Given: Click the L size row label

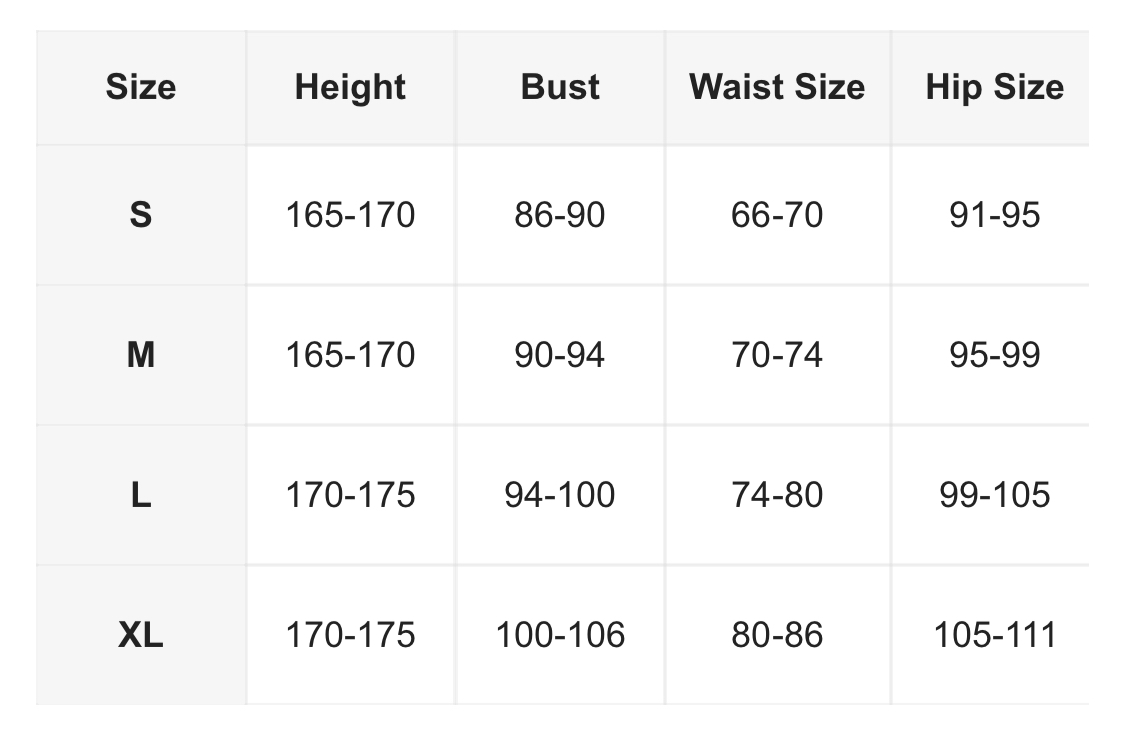Looking at the screenshot, I should (x=141, y=494).
